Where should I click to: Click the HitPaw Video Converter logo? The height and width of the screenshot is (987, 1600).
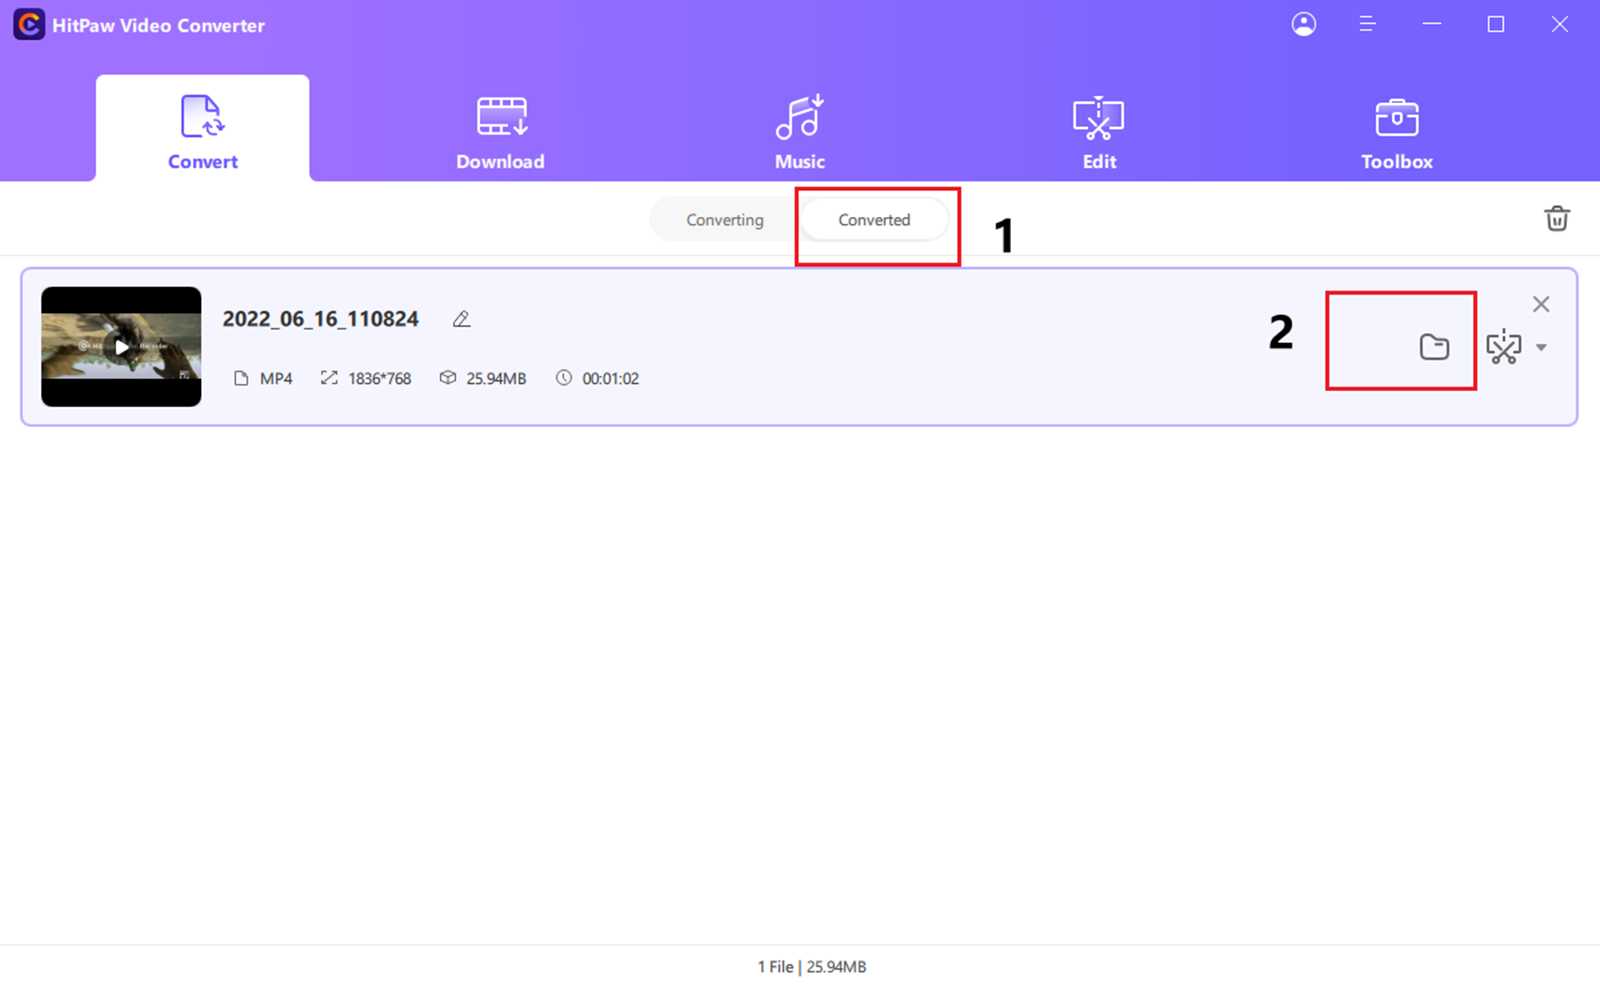point(140,24)
